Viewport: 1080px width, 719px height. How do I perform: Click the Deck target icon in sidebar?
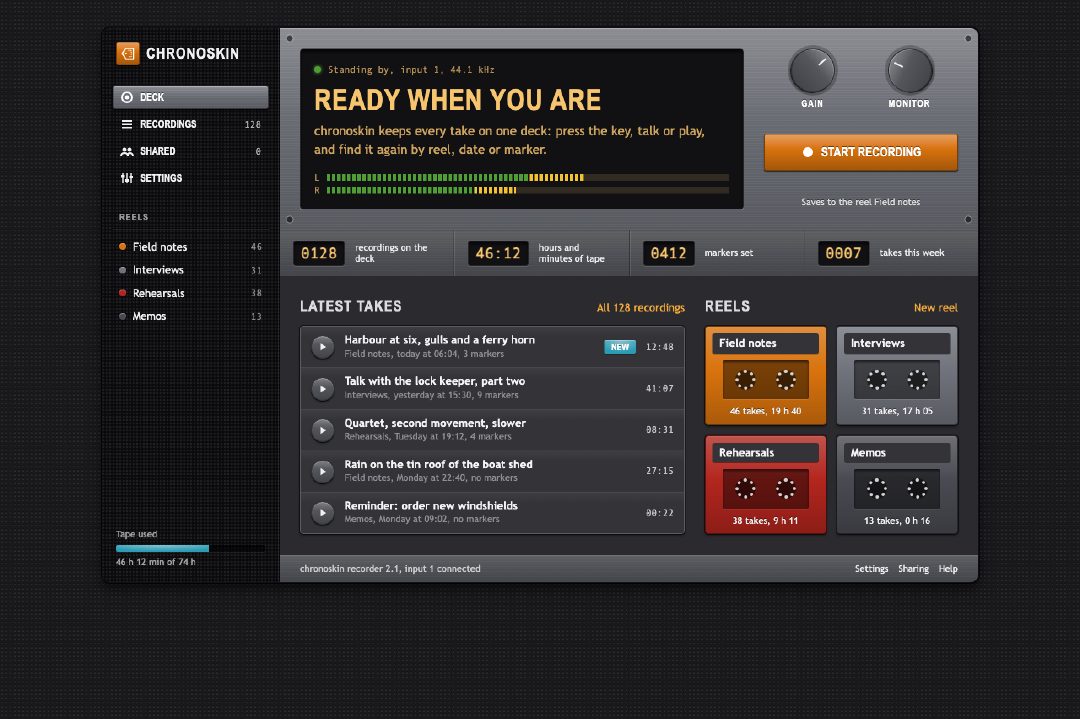click(127, 97)
